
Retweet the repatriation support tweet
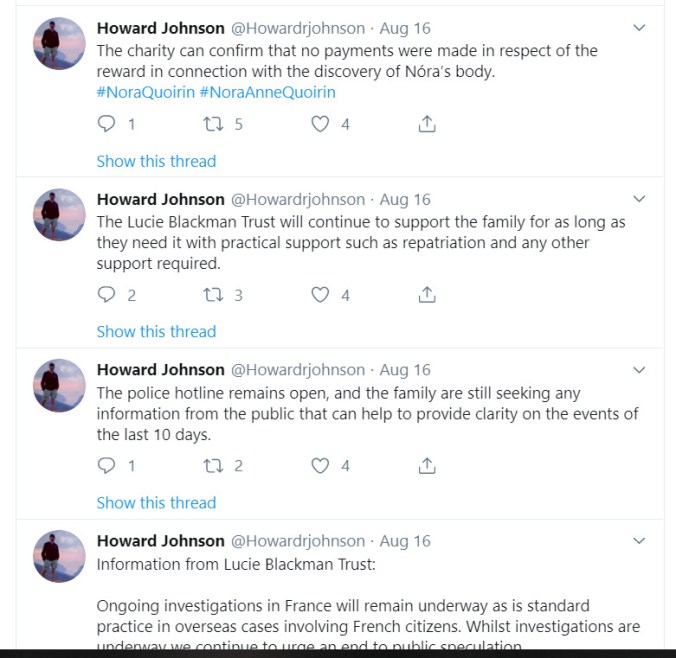pos(212,295)
